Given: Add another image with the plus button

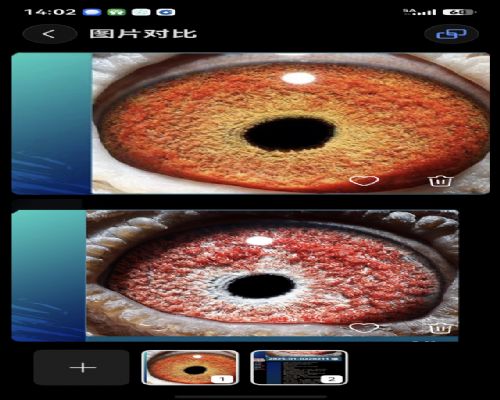Looking at the screenshot, I should pyautogui.click(x=82, y=367).
